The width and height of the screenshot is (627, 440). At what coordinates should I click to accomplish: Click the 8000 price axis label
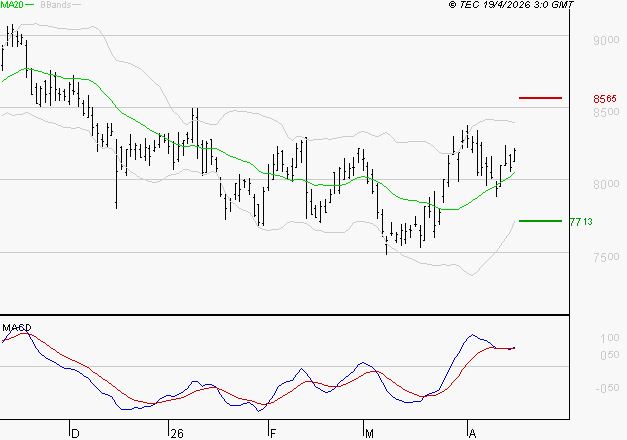pos(606,184)
